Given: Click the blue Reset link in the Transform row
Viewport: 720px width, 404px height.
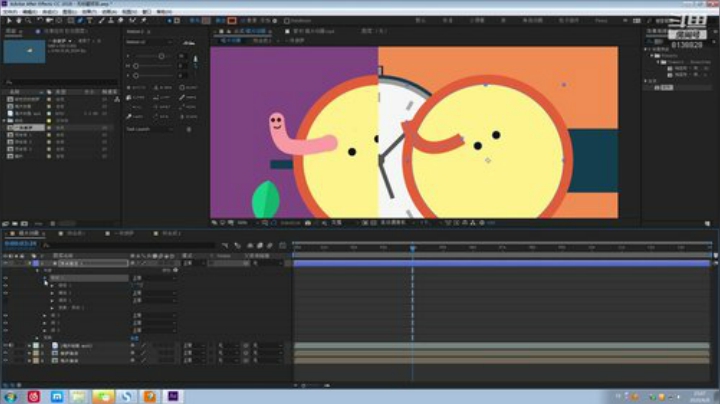Looking at the screenshot, I should [134, 338].
